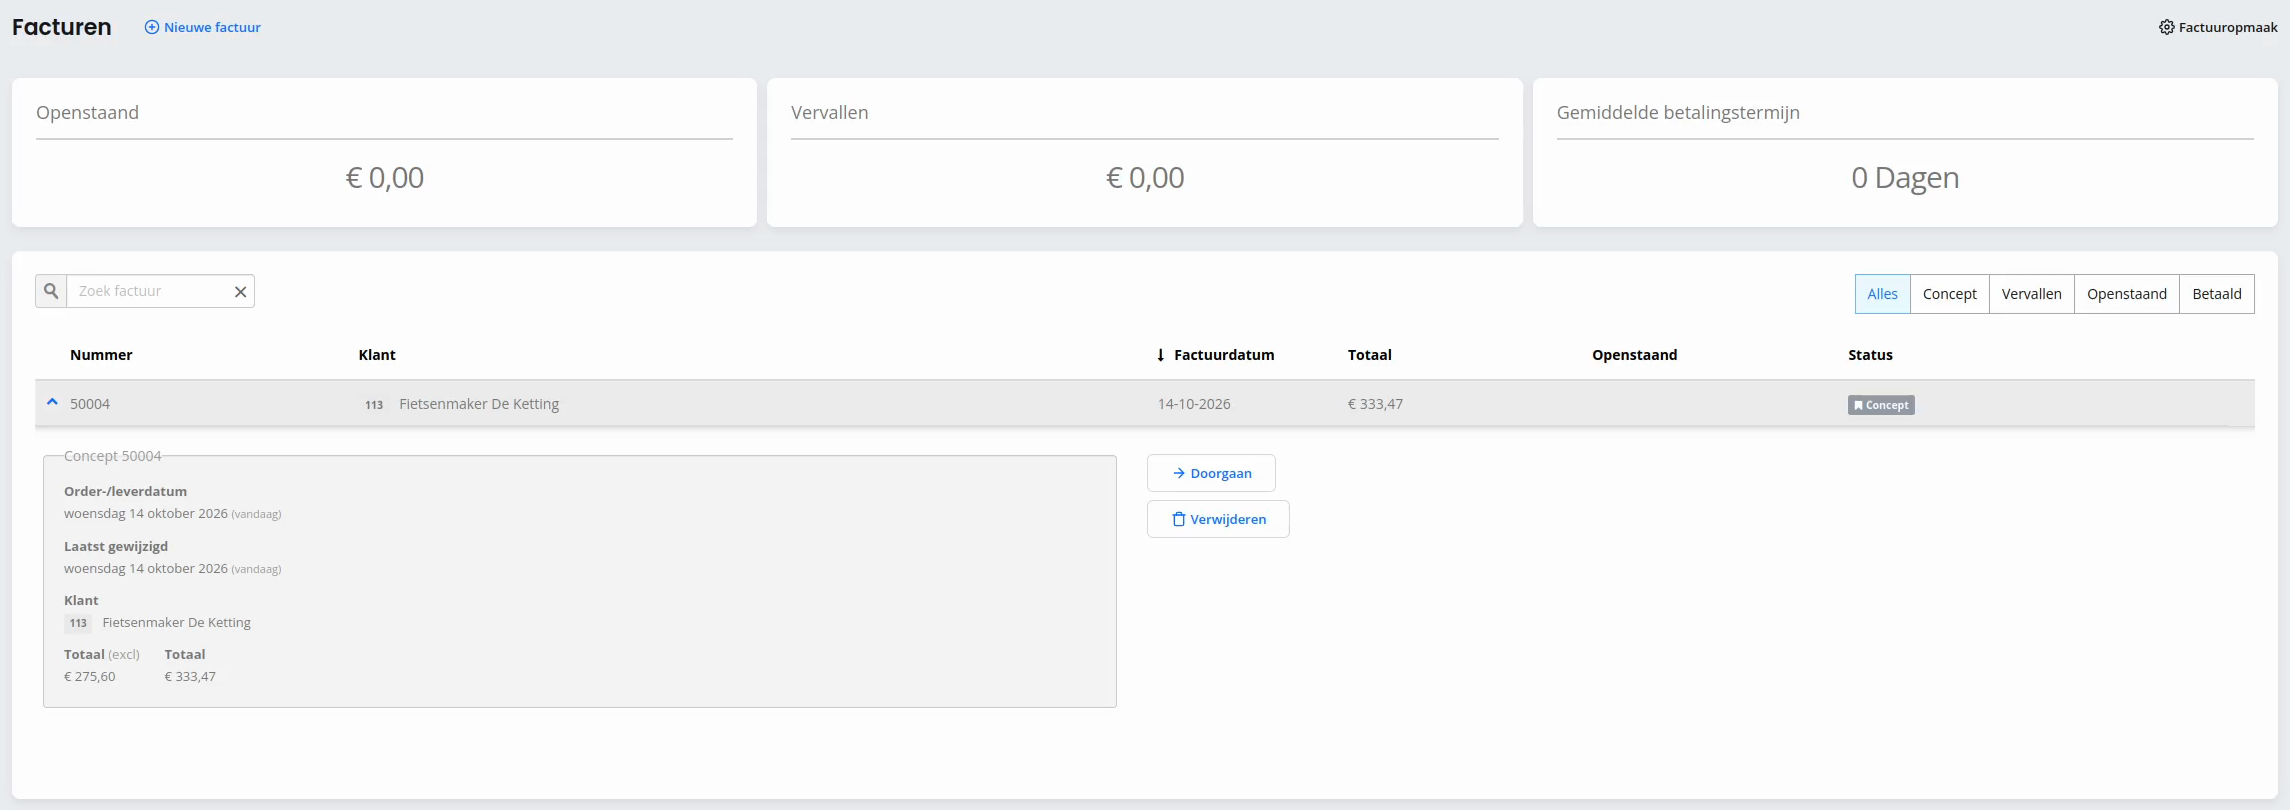2290x810 pixels.
Task: Sort by Klant column header
Action: point(377,355)
